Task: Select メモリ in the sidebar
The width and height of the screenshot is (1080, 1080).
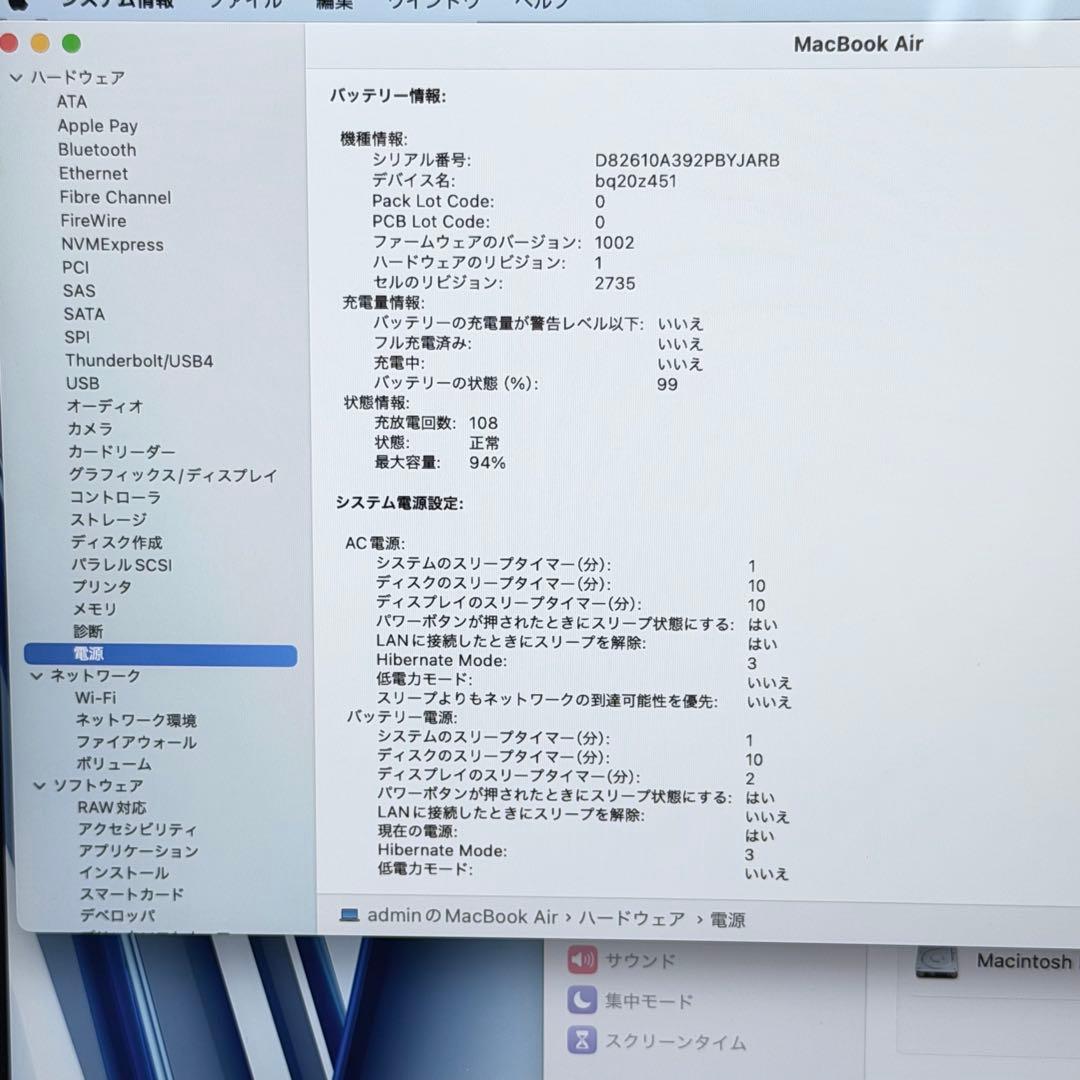Action: (x=95, y=609)
